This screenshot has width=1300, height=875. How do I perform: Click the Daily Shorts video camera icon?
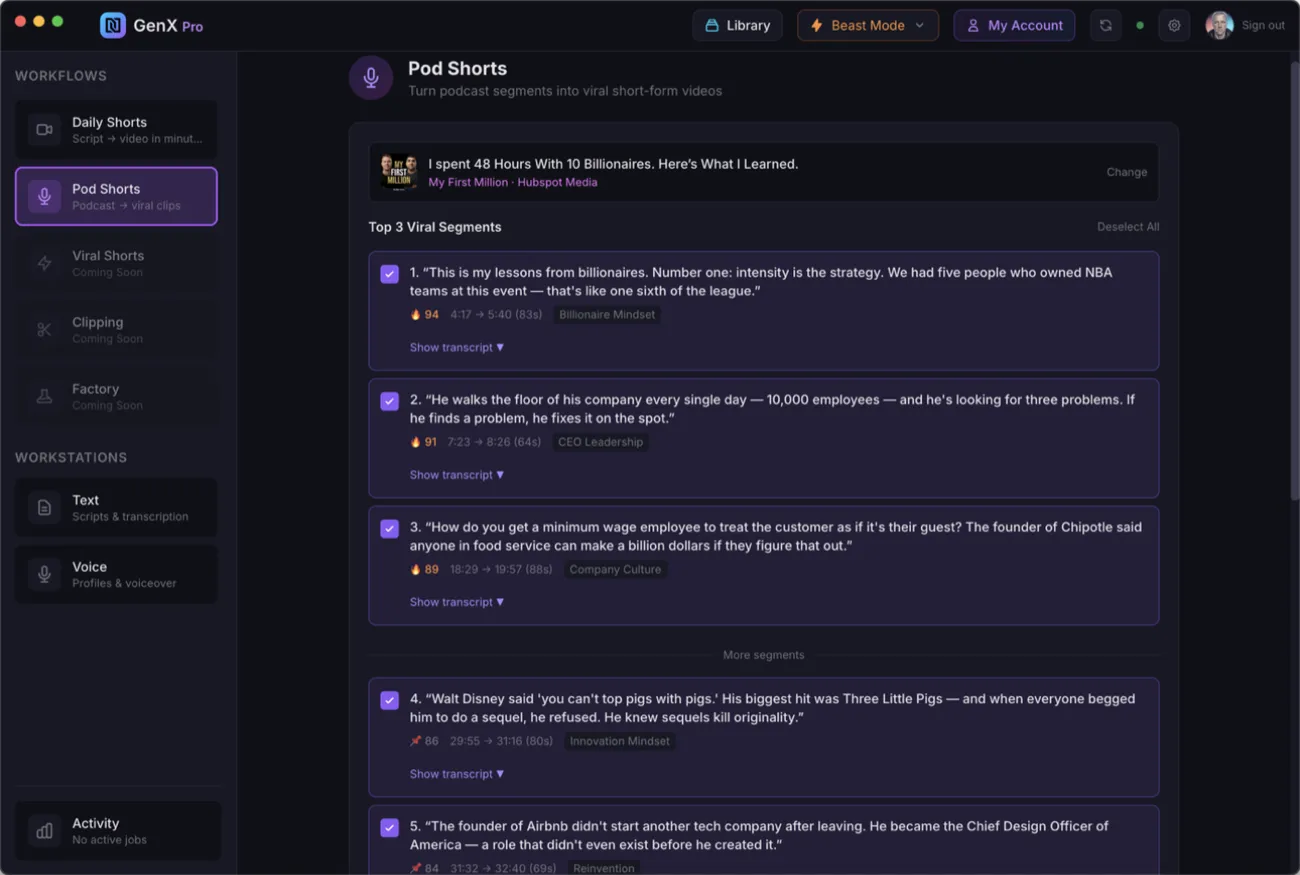pos(44,129)
